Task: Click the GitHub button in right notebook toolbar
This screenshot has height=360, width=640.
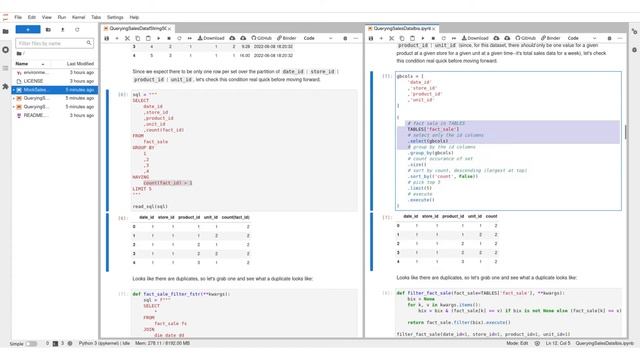Action: (526, 38)
